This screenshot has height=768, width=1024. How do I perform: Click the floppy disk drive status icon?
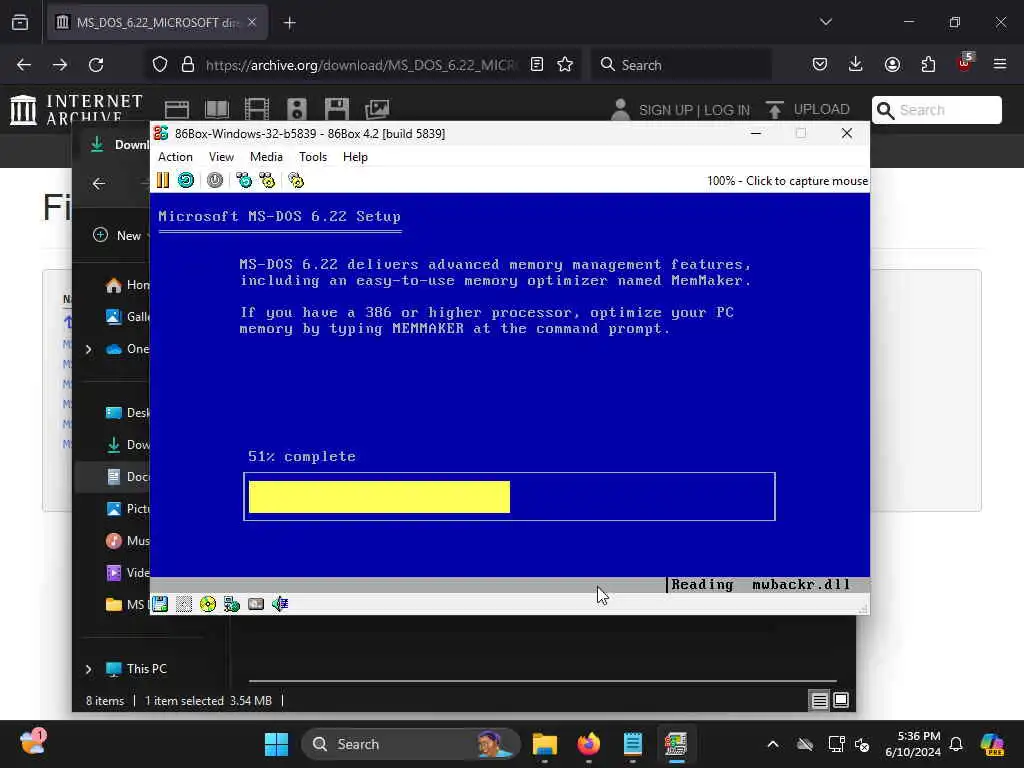(x=160, y=604)
